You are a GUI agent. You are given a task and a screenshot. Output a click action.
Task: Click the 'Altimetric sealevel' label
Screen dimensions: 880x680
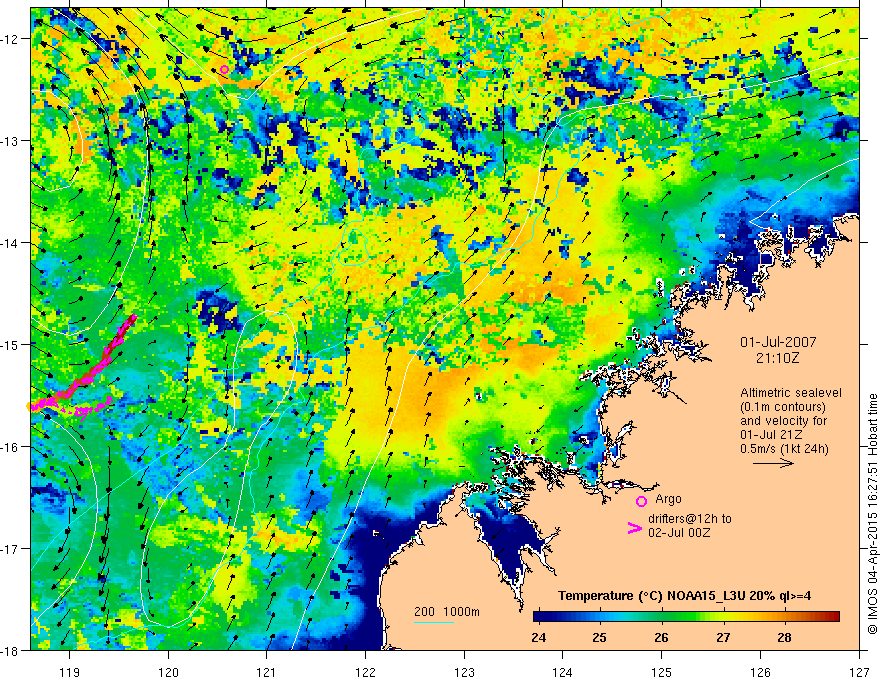click(x=791, y=393)
